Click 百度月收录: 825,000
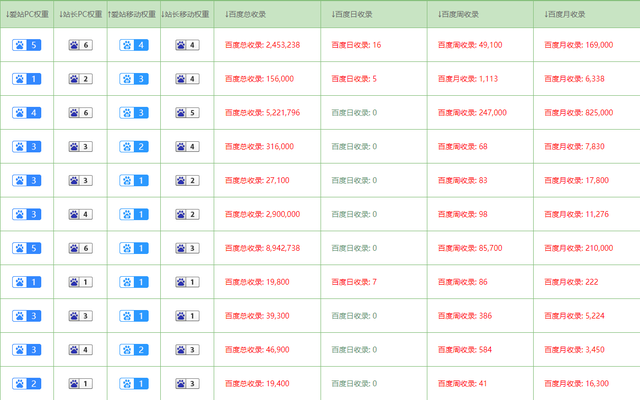This screenshot has width=640, height=400. pyautogui.click(x=579, y=113)
